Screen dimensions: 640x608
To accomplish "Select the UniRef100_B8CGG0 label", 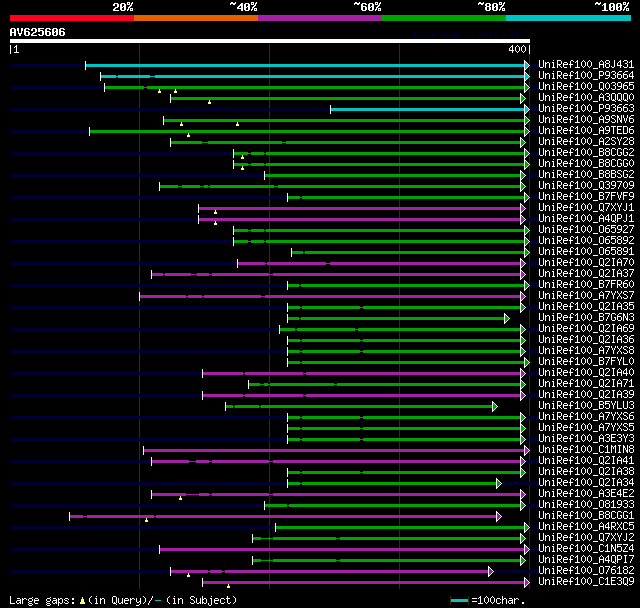I will coord(586,164).
